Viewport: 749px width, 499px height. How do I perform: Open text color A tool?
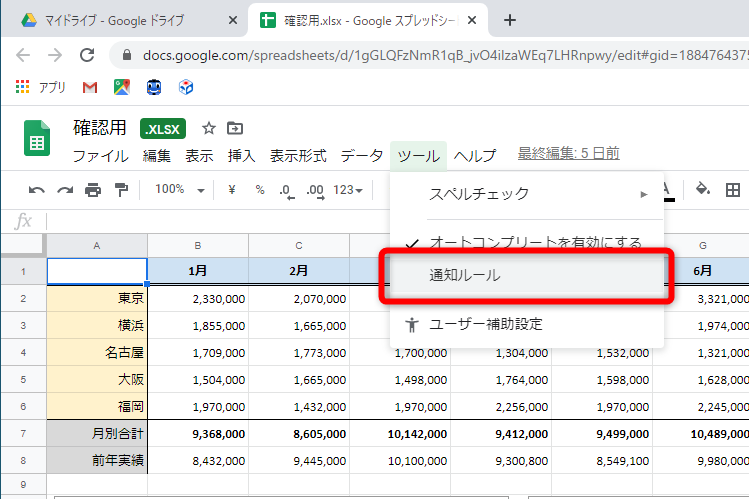(x=668, y=191)
